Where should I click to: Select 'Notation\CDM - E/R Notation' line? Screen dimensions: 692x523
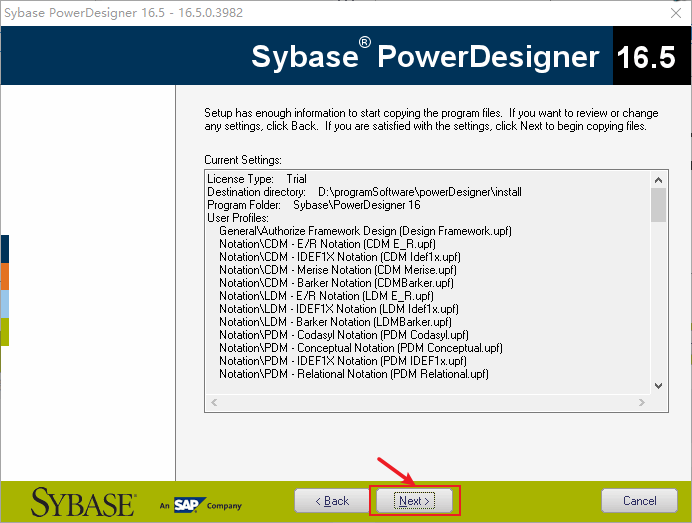click(x=327, y=244)
